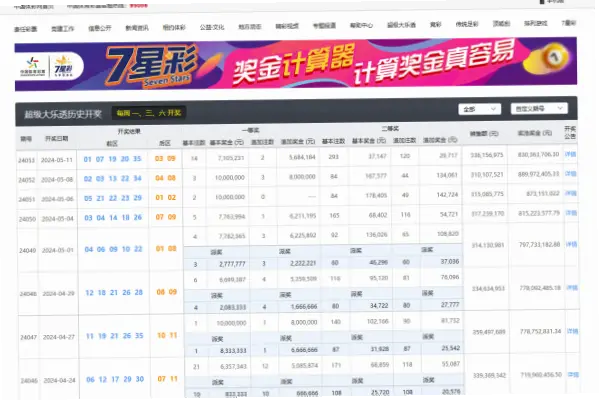Open 详情 for draw 24052
Image resolution: width=599 pixels, height=401 pixels.
pyautogui.click(x=570, y=174)
